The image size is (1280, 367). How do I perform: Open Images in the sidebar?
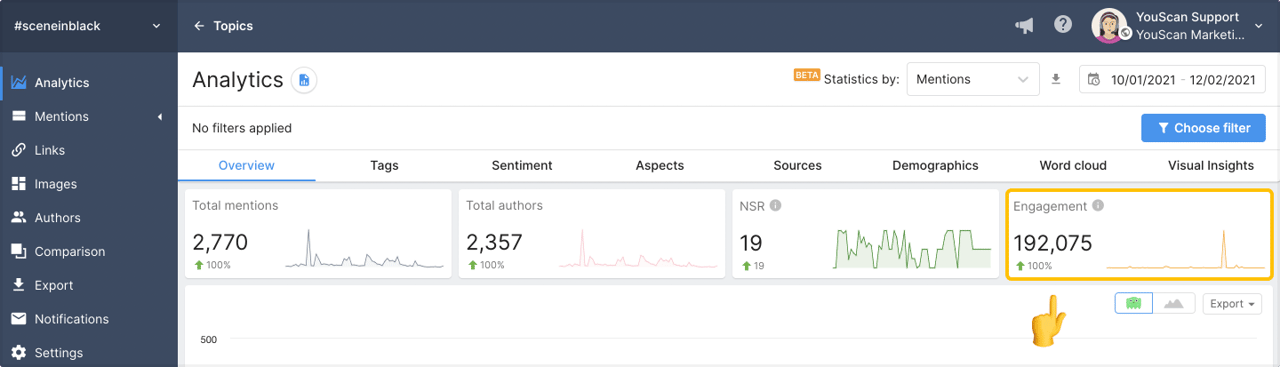(x=88, y=184)
